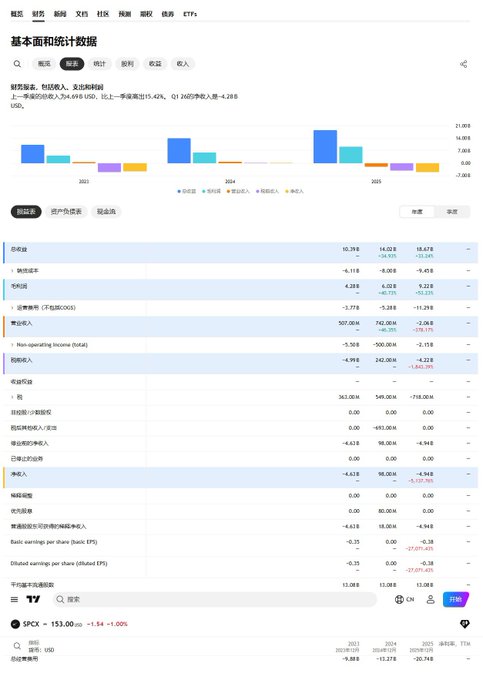Image resolution: width=483 pixels, height=680 pixels.
Task: Click 'Basic earnings per share (basic EPS)' row
Action: (241, 545)
